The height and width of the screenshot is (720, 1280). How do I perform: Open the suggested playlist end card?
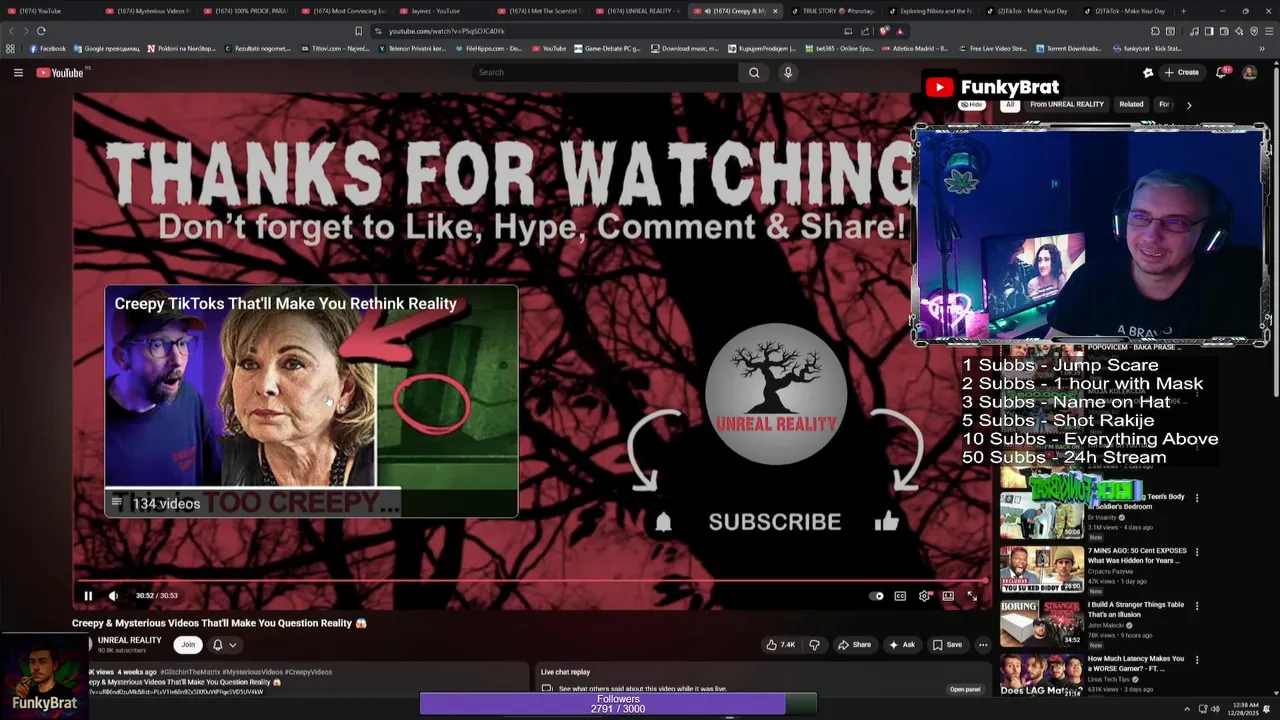pyautogui.click(x=311, y=401)
